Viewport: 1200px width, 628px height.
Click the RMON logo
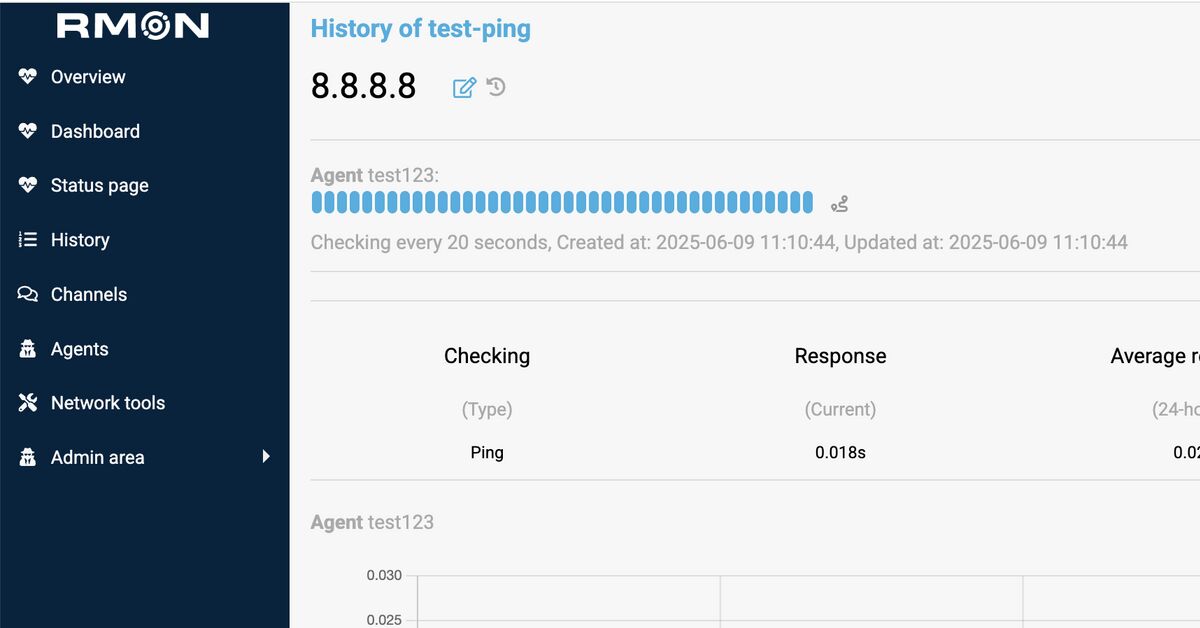point(133,25)
